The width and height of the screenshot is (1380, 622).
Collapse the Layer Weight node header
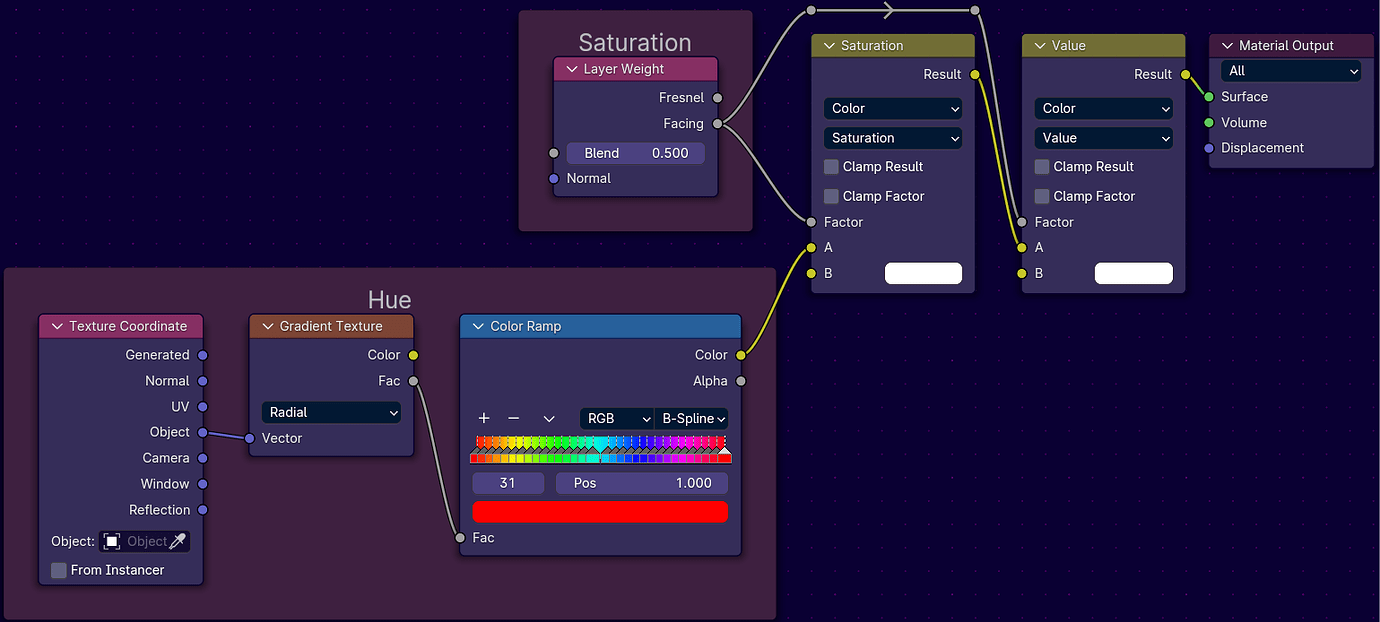(570, 68)
